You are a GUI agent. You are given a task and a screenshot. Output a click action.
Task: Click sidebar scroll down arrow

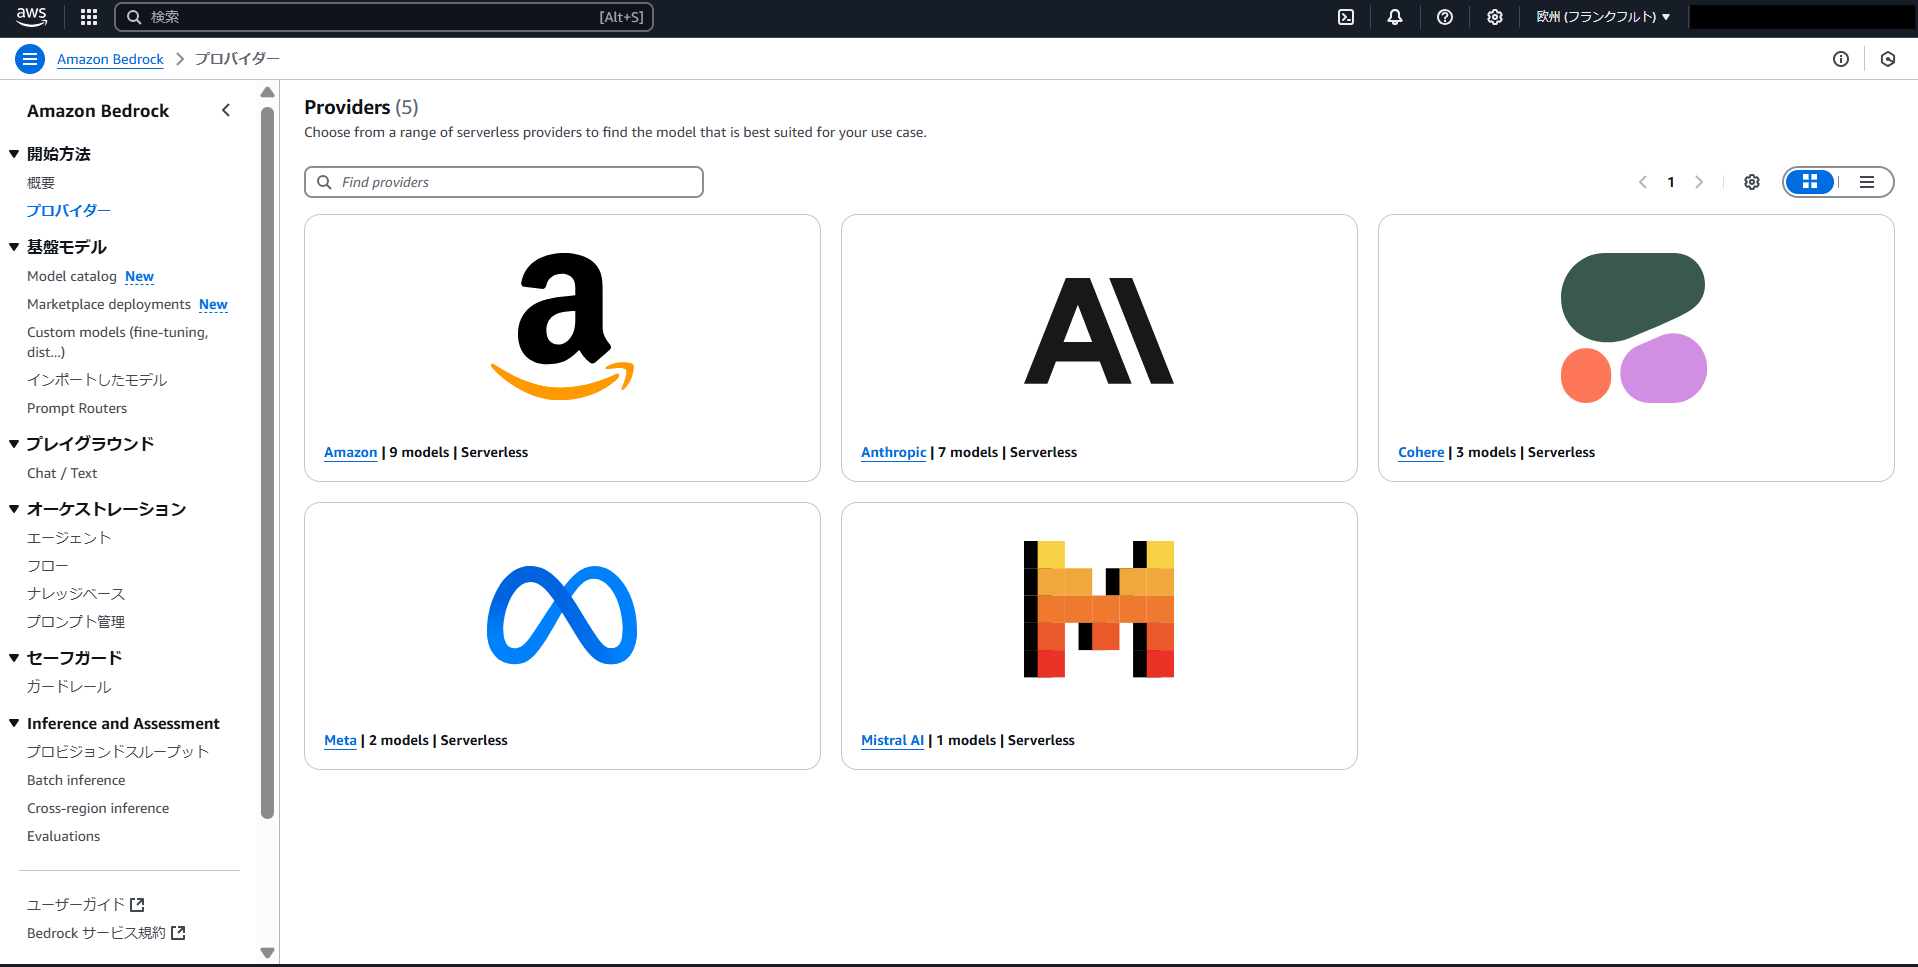pos(267,953)
